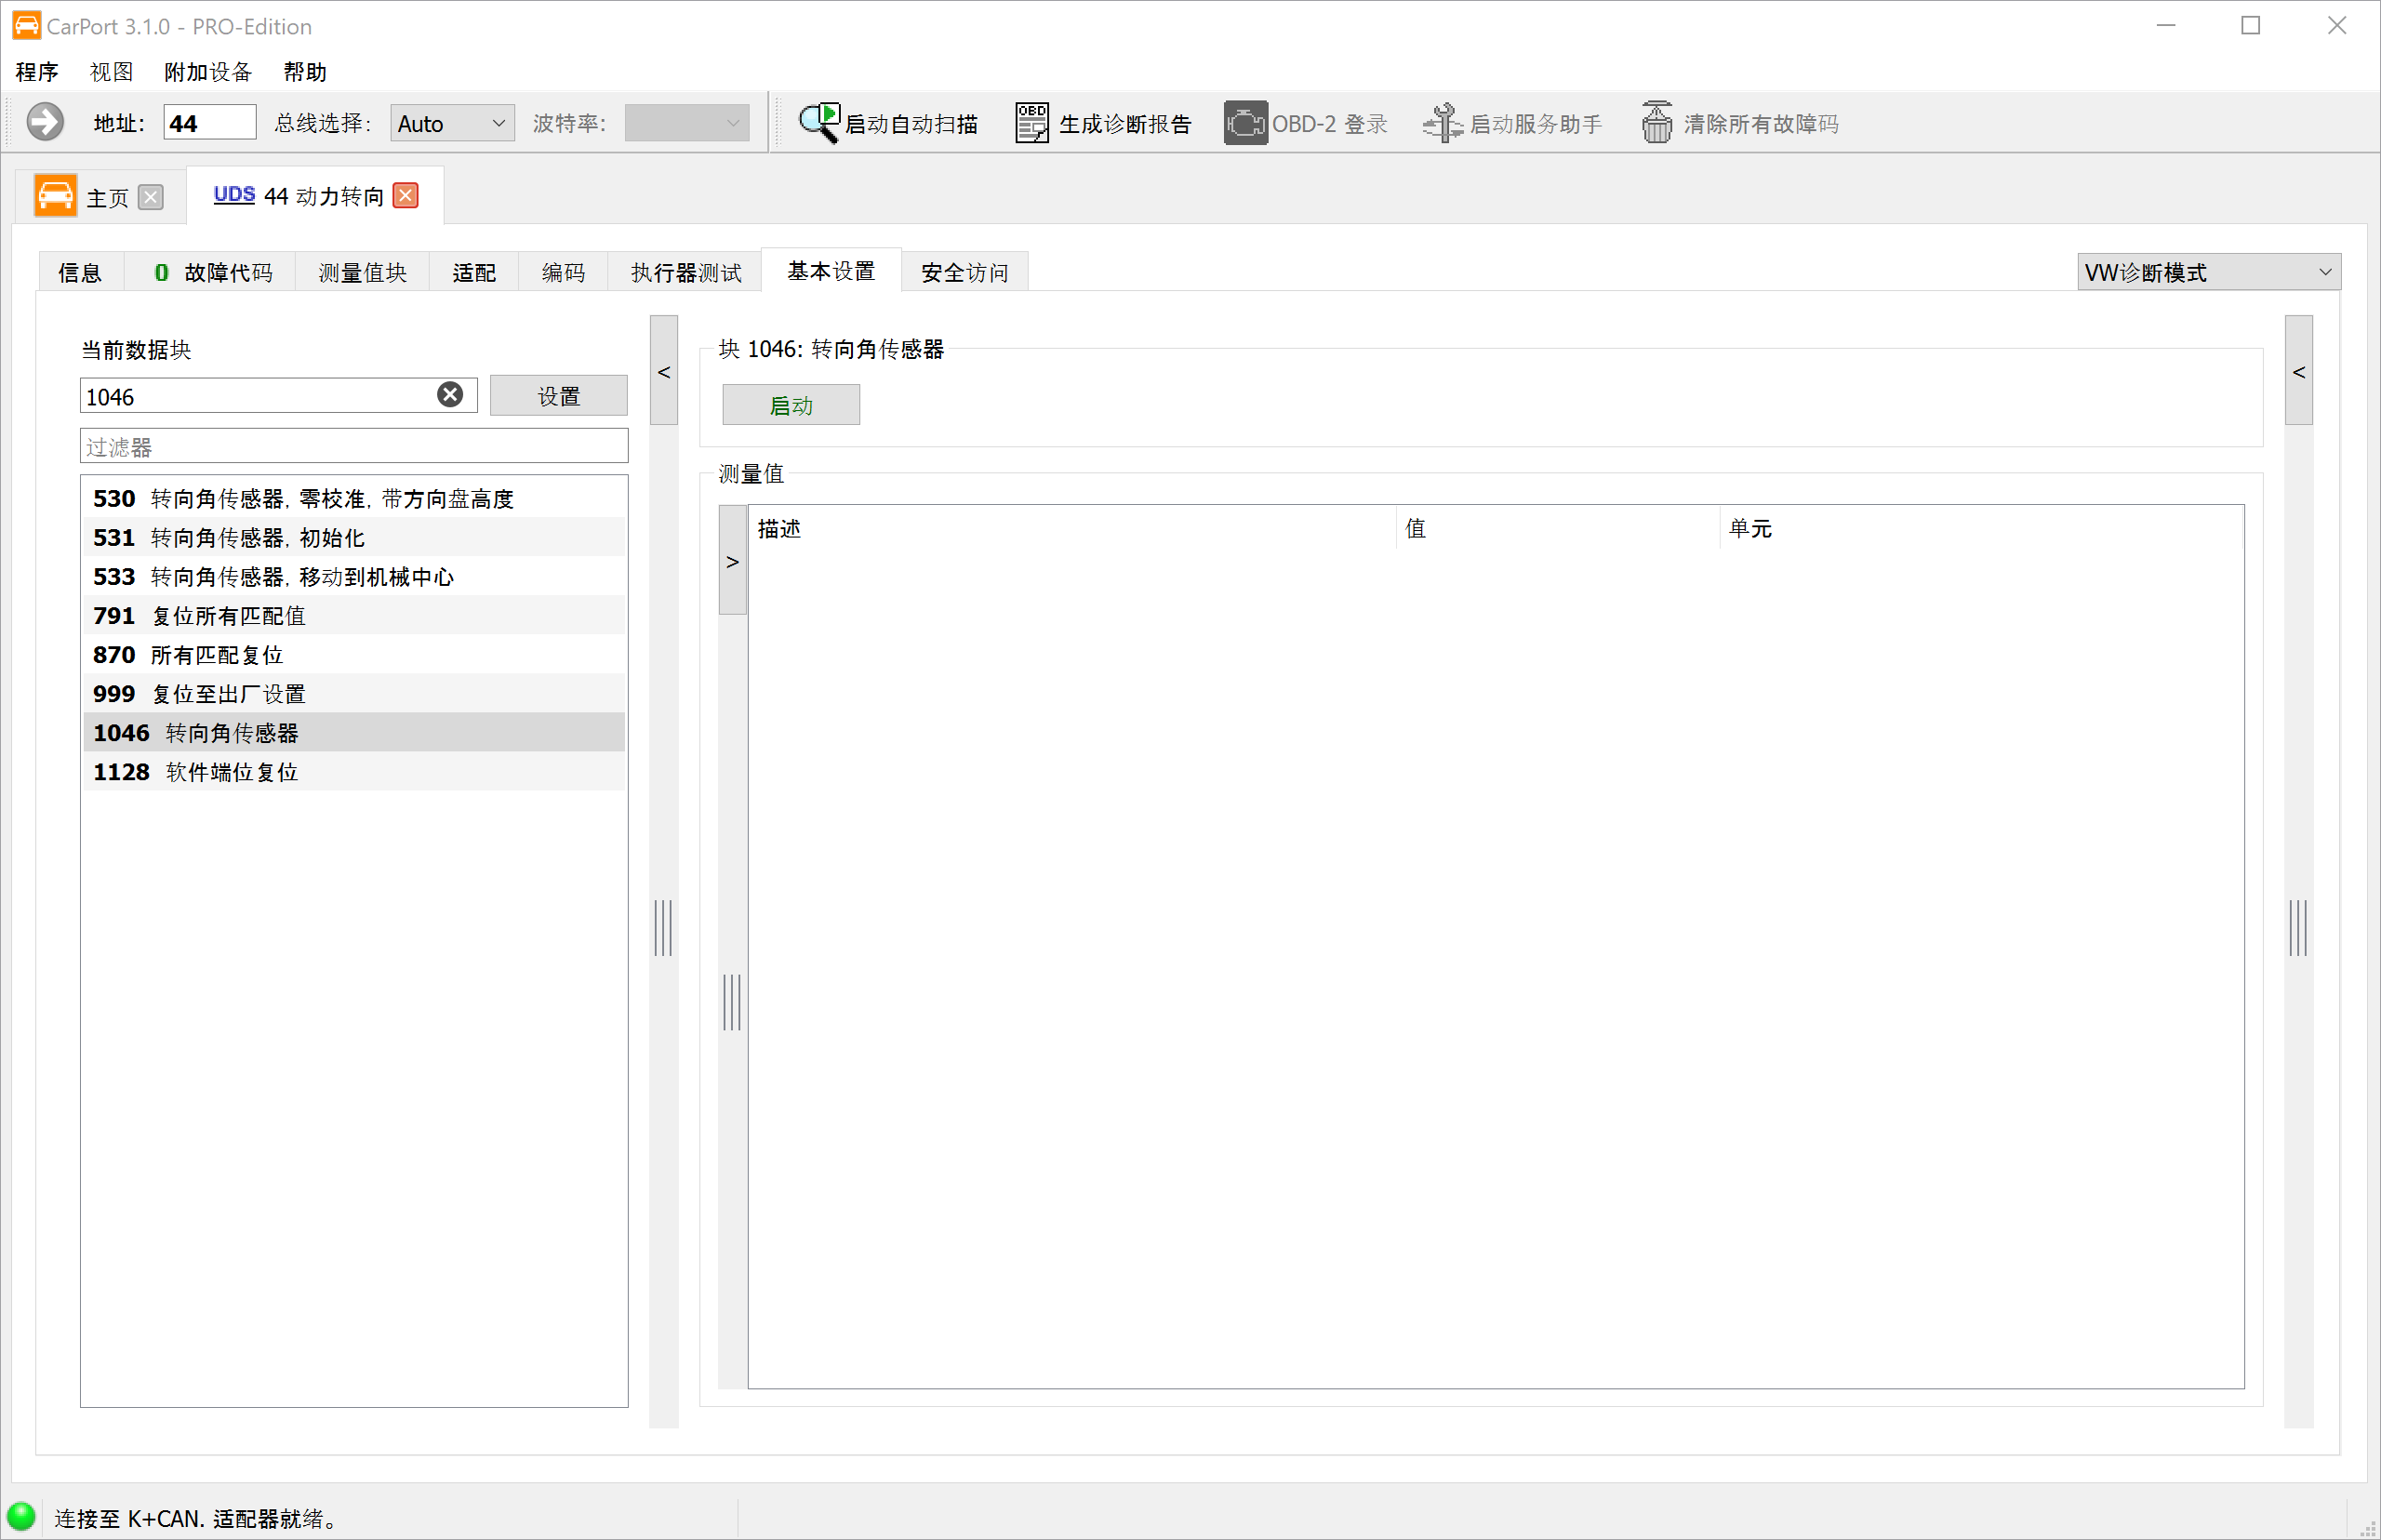Open the 总线选择 Auto dropdown
This screenshot has width=2381, height=1540.
click(452, 123)
